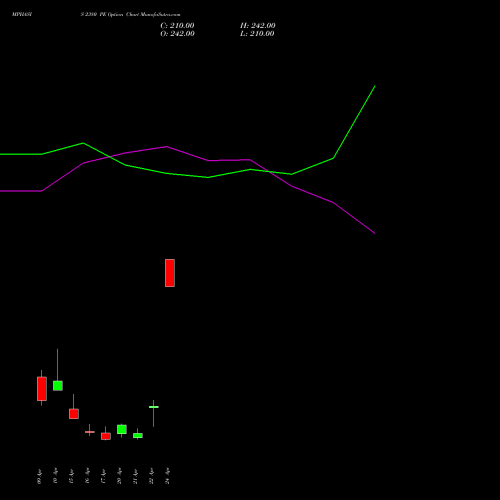Select the small red candle for 17 Apr
Screen dimensions: 500x500
(x=106, y=436)
